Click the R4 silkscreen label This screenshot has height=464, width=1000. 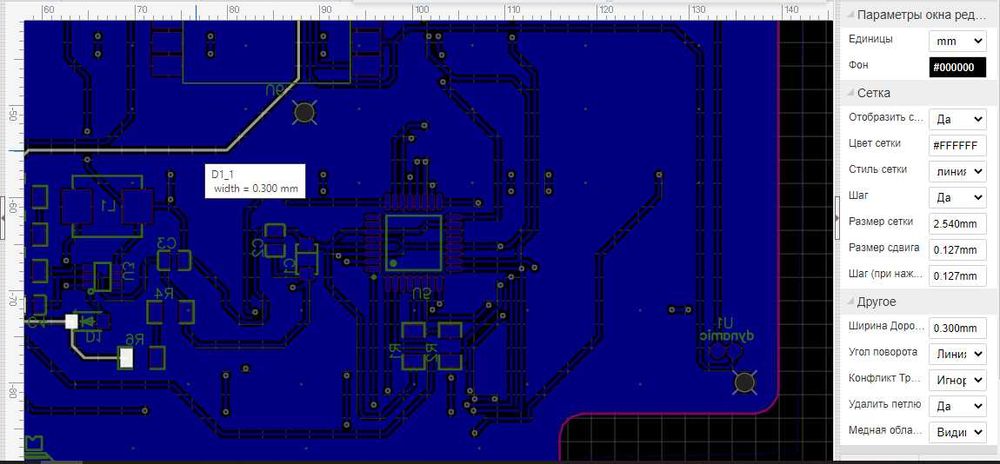click(164, 293)
